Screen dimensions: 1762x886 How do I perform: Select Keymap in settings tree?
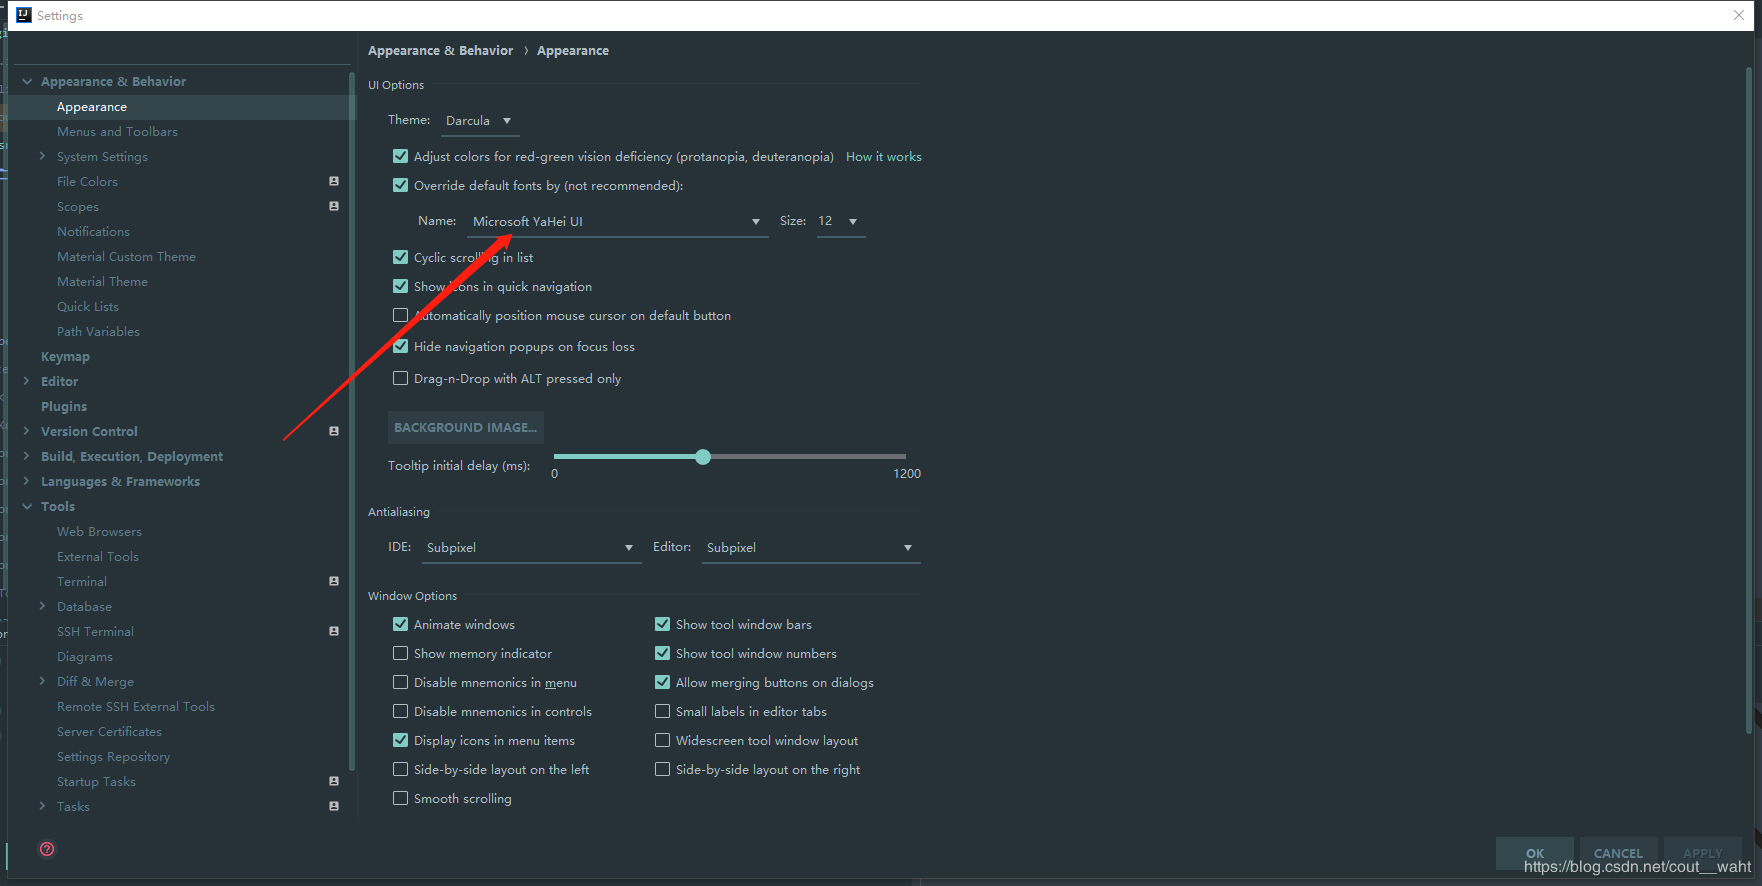tap(65, 356)
